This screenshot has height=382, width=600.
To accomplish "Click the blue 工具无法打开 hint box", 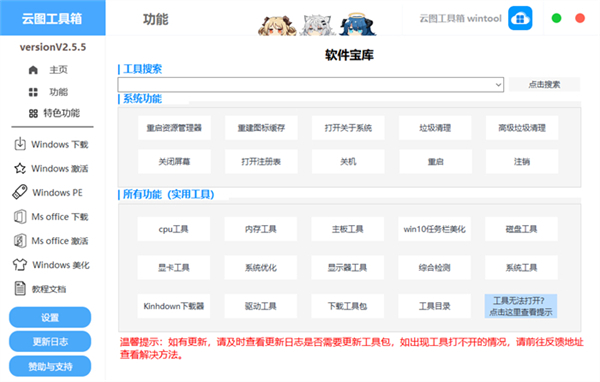I will pos(521,306).
